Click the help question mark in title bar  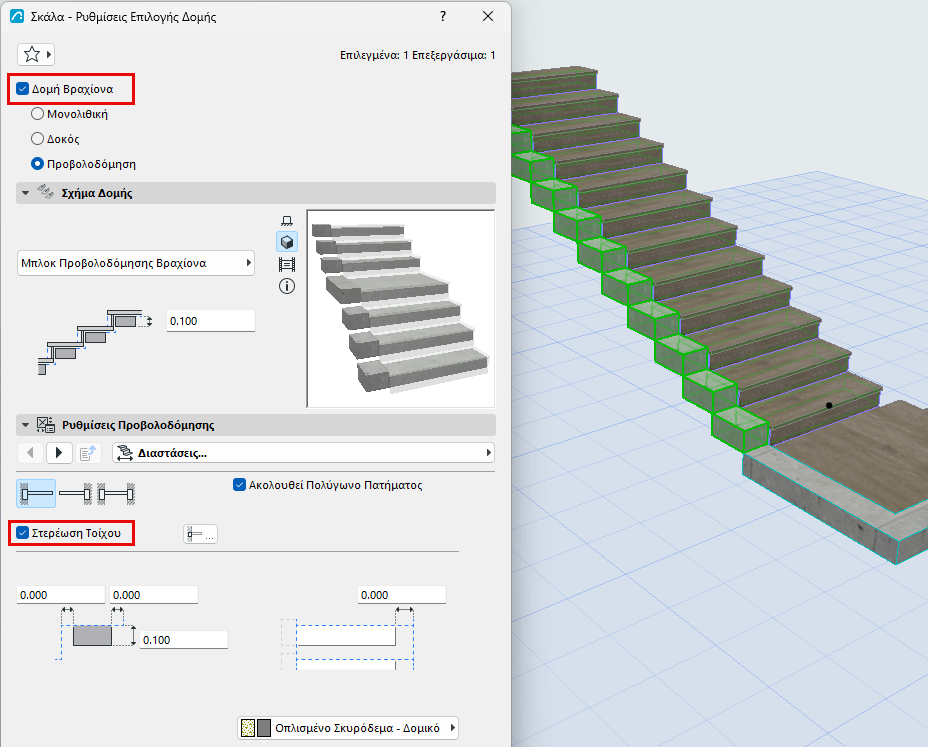pos(443,16)
